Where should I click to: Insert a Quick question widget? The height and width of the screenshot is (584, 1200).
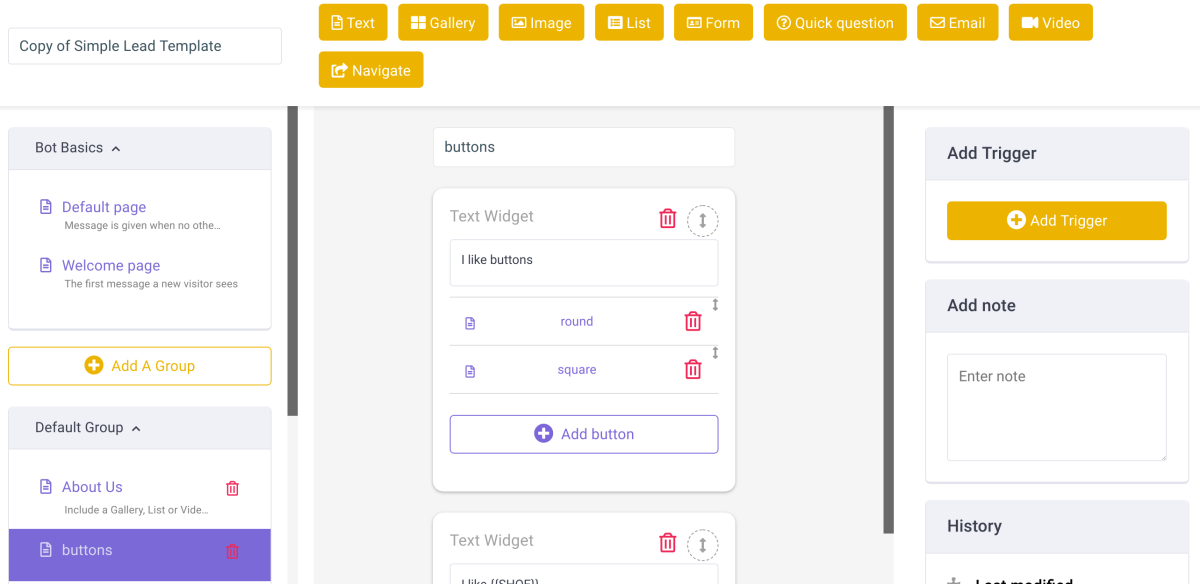tap(835, 23)
